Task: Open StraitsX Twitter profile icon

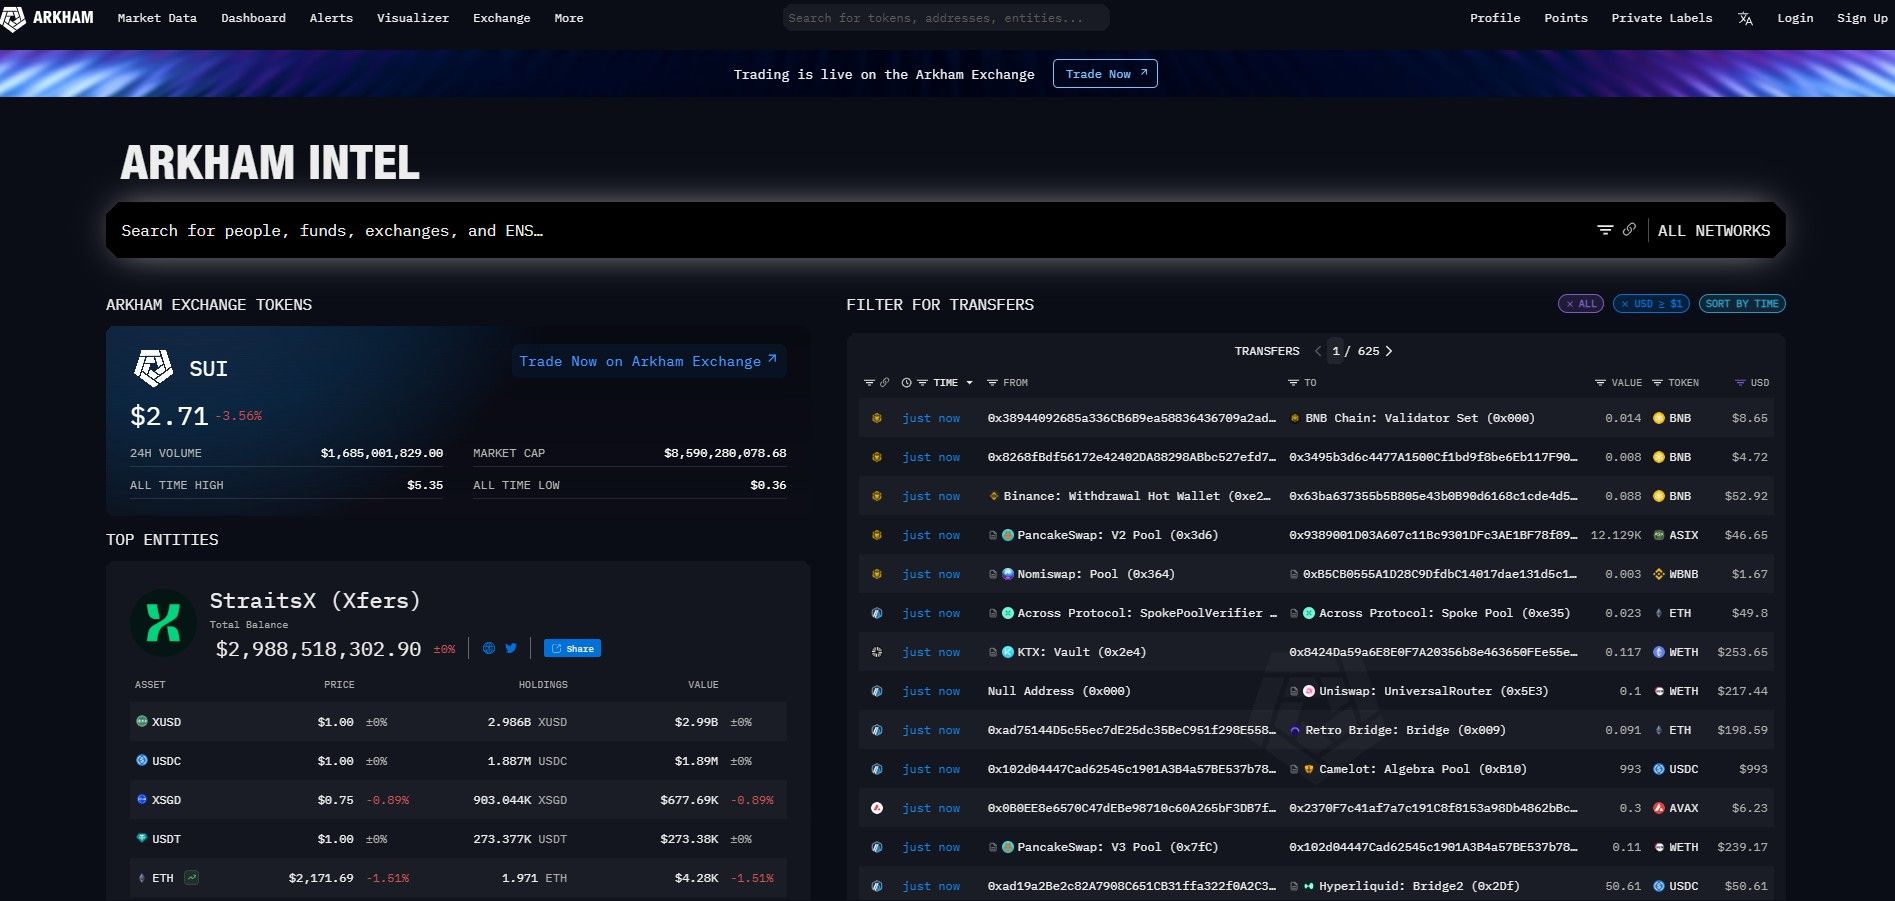Action: click(x=511, y=648)
